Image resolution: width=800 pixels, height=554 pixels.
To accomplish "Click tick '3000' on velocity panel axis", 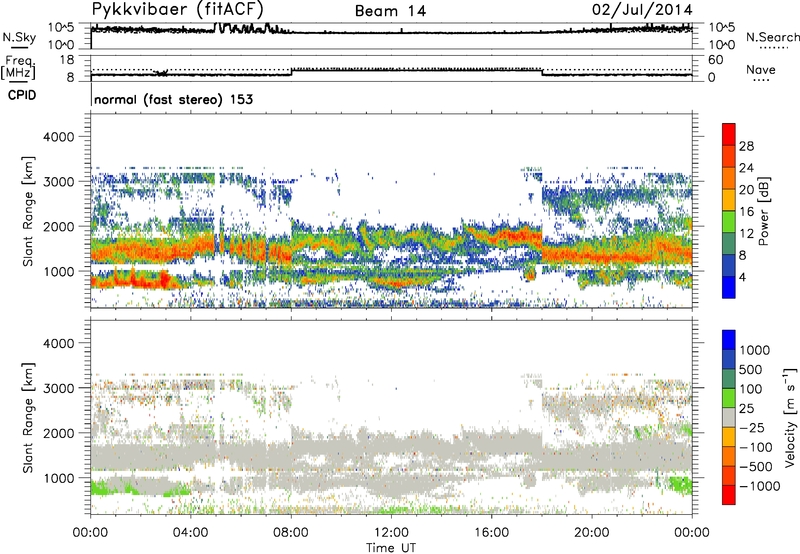I will click(58, 388).
